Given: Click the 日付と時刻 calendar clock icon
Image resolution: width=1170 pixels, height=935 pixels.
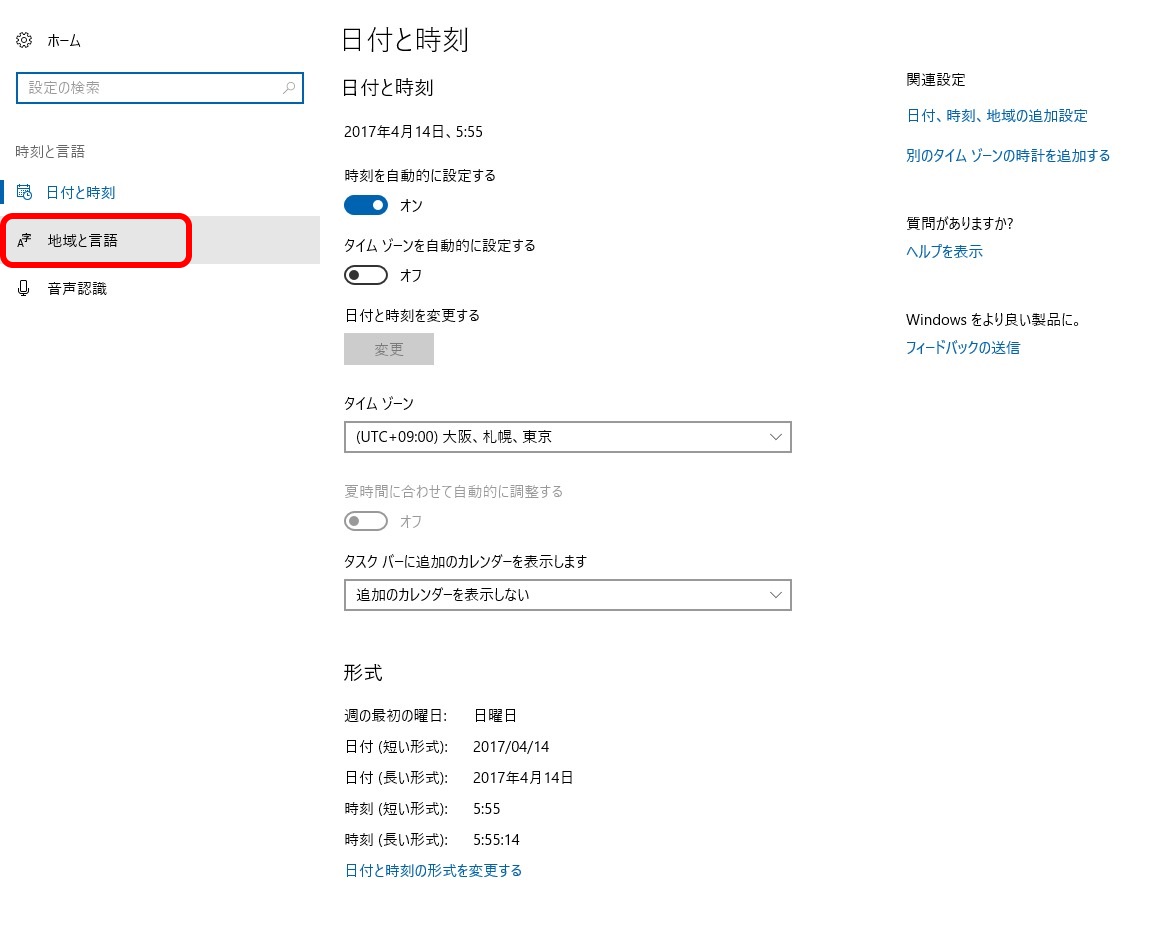Looking at the screenshot, I should pos(25,192).
